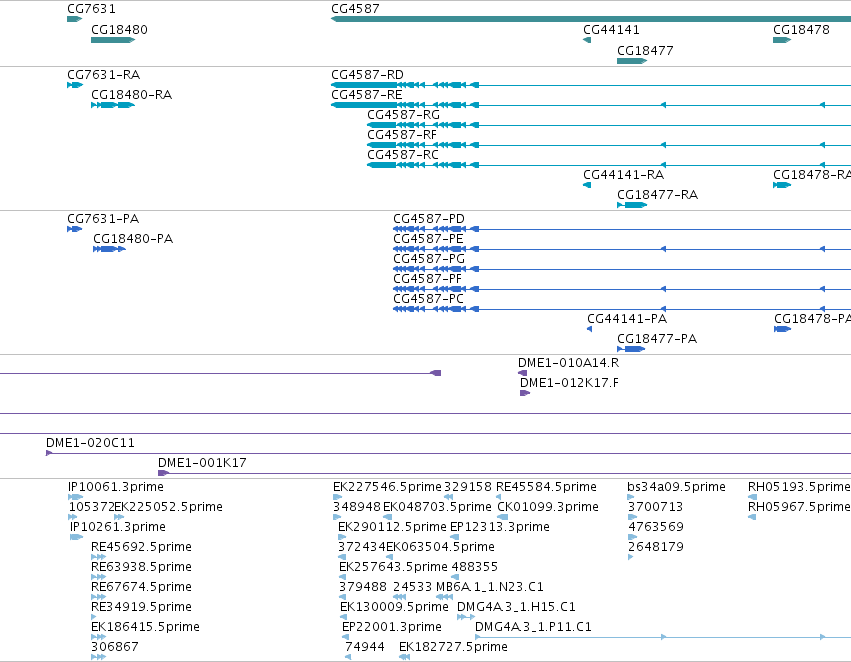The image size is (851, 662).
Task: Click the DMG4A.3_1.H15.C1 label
Action: (x=516, y=608)
